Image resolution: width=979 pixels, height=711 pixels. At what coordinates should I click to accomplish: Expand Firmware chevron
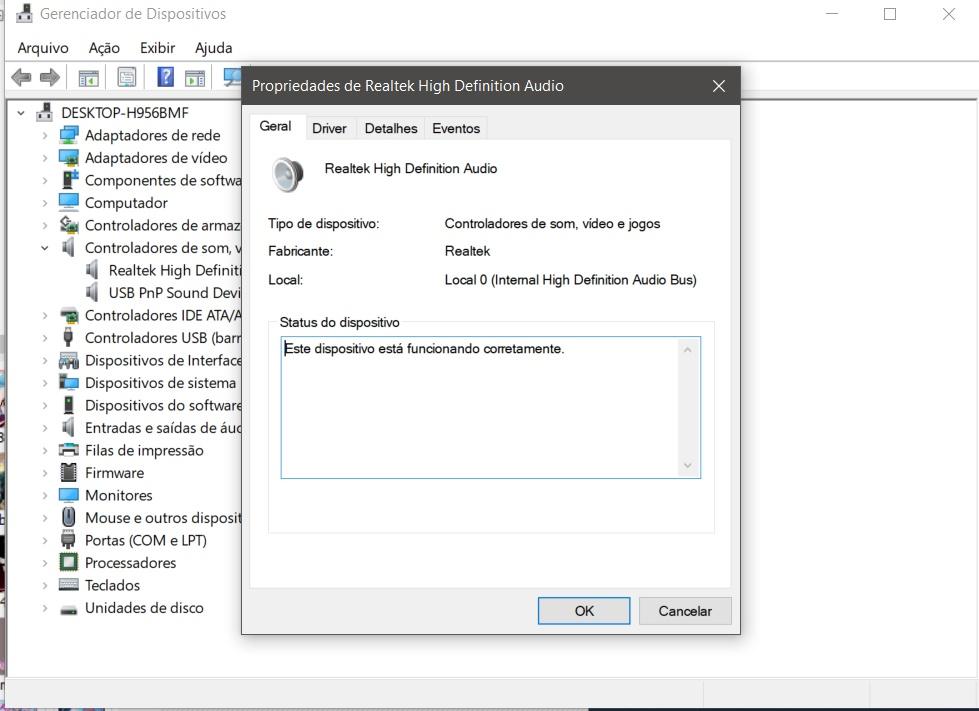(x=45, y=473)
